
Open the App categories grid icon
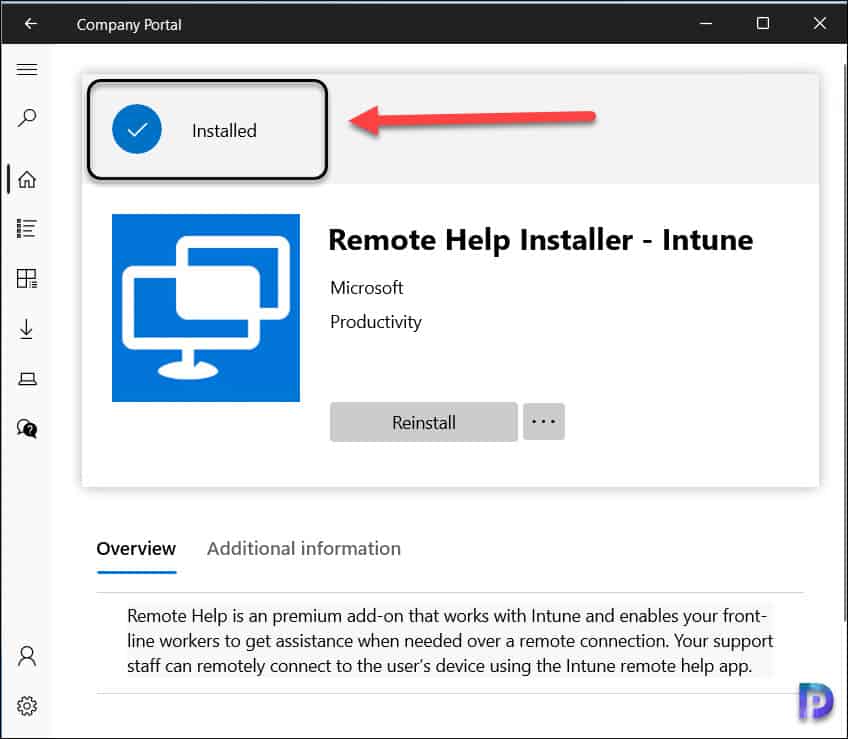pyautogui.click(x=27, y=278)
